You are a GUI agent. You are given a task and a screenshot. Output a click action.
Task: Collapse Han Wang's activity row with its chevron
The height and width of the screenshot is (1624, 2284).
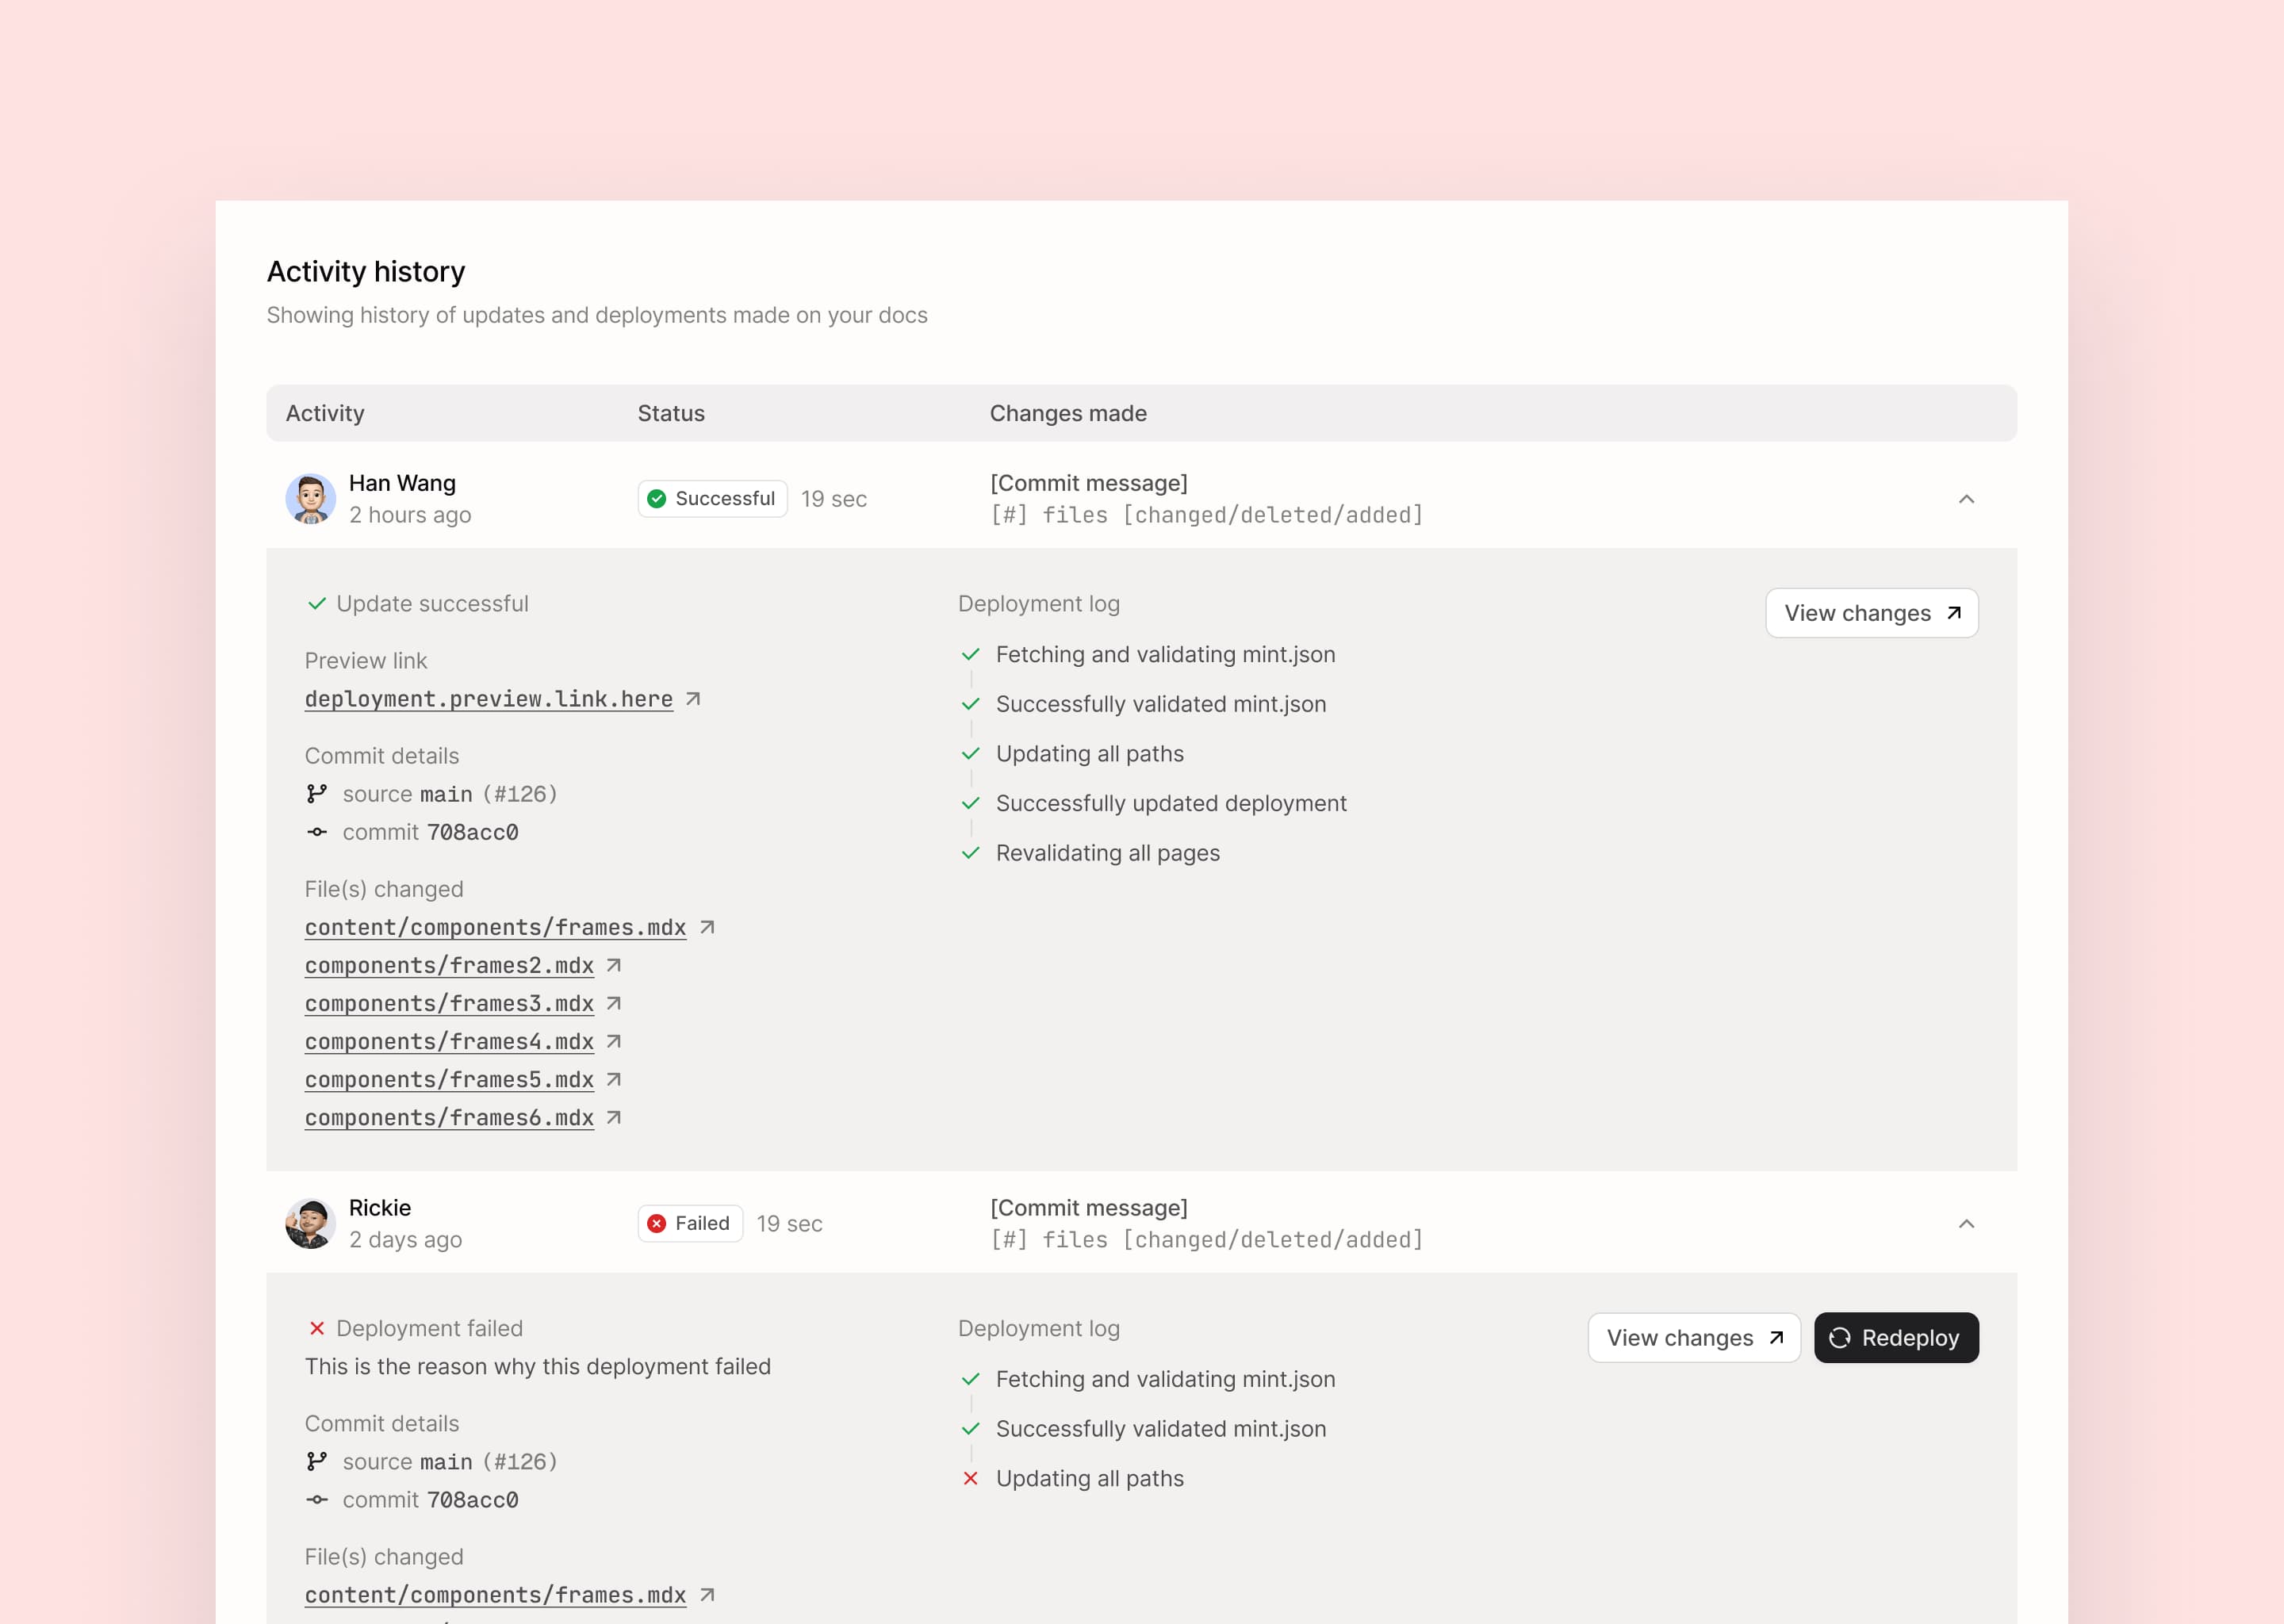pyautogui.click(x=1966, y=499)
